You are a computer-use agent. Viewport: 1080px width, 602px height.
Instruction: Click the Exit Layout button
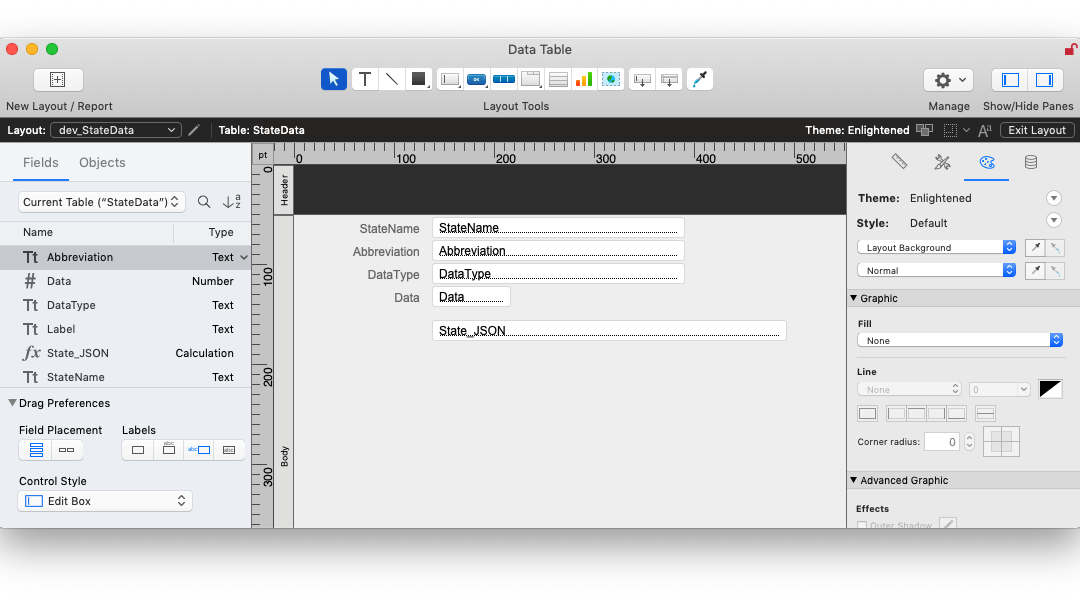coord(1037,129)
